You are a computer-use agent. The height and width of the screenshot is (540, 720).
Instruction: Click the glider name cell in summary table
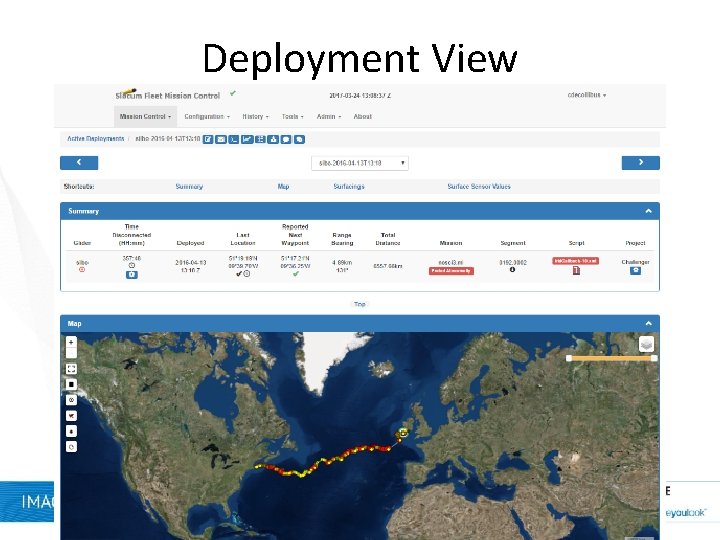tap(82, 263)
